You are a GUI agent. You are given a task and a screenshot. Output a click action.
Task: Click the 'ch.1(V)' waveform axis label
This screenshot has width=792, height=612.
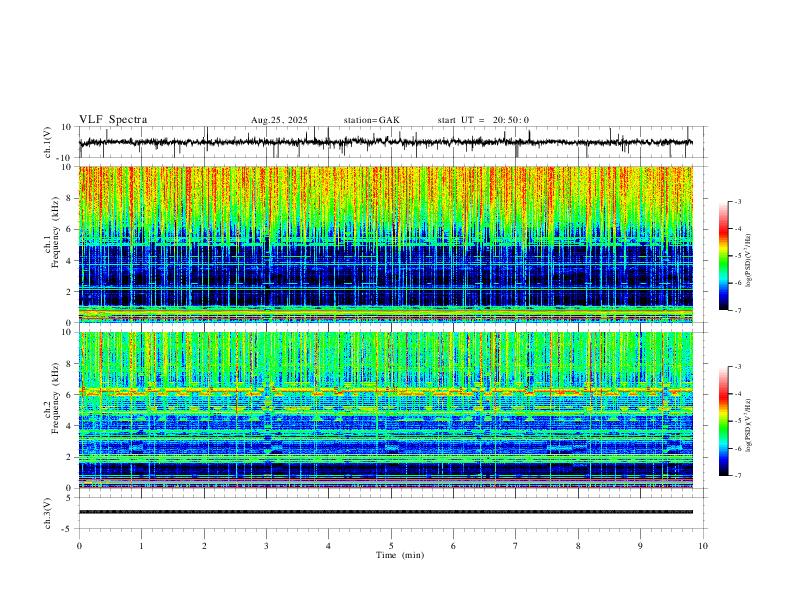point(48,142)
